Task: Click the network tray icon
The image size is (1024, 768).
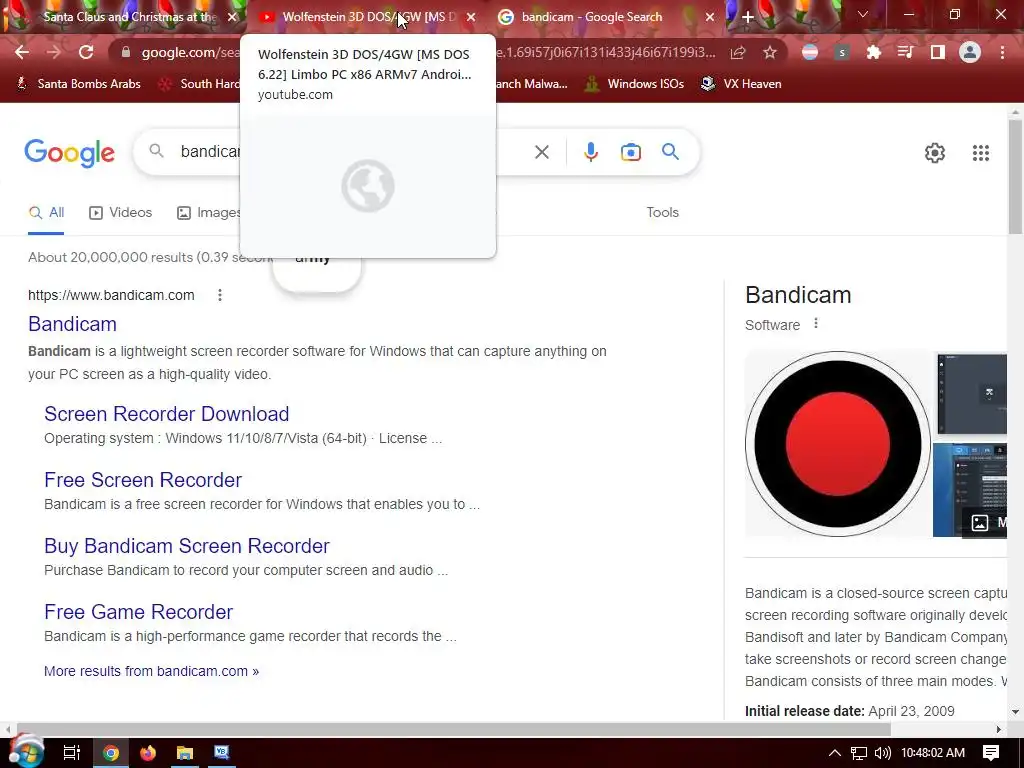Action: 859,753
